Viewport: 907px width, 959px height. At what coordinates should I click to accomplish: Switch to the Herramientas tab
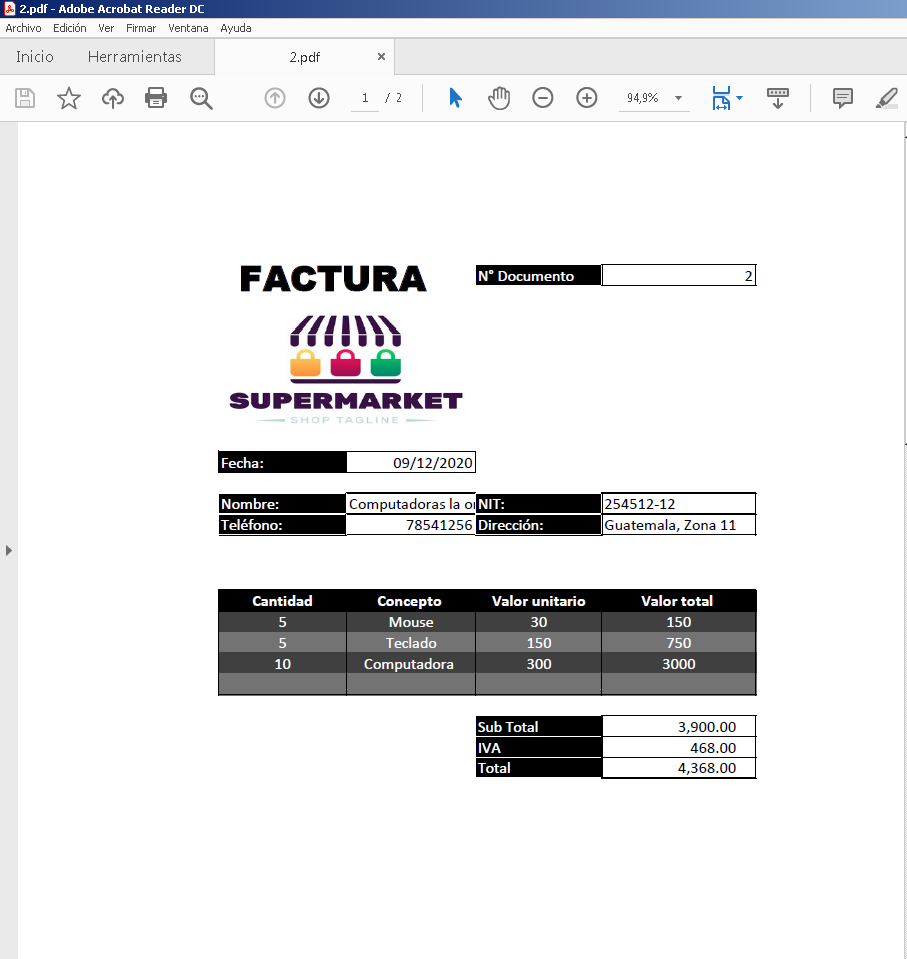(135, 57)
